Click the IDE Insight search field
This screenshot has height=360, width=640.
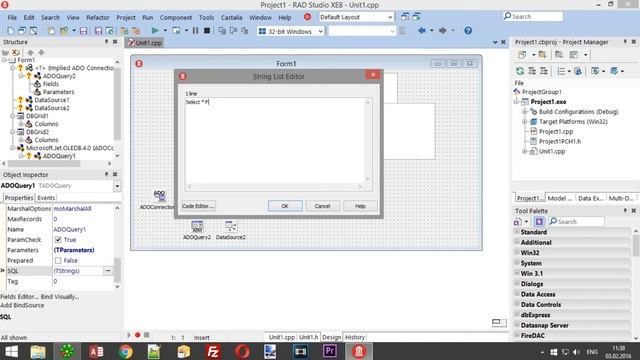pos(533,17)
